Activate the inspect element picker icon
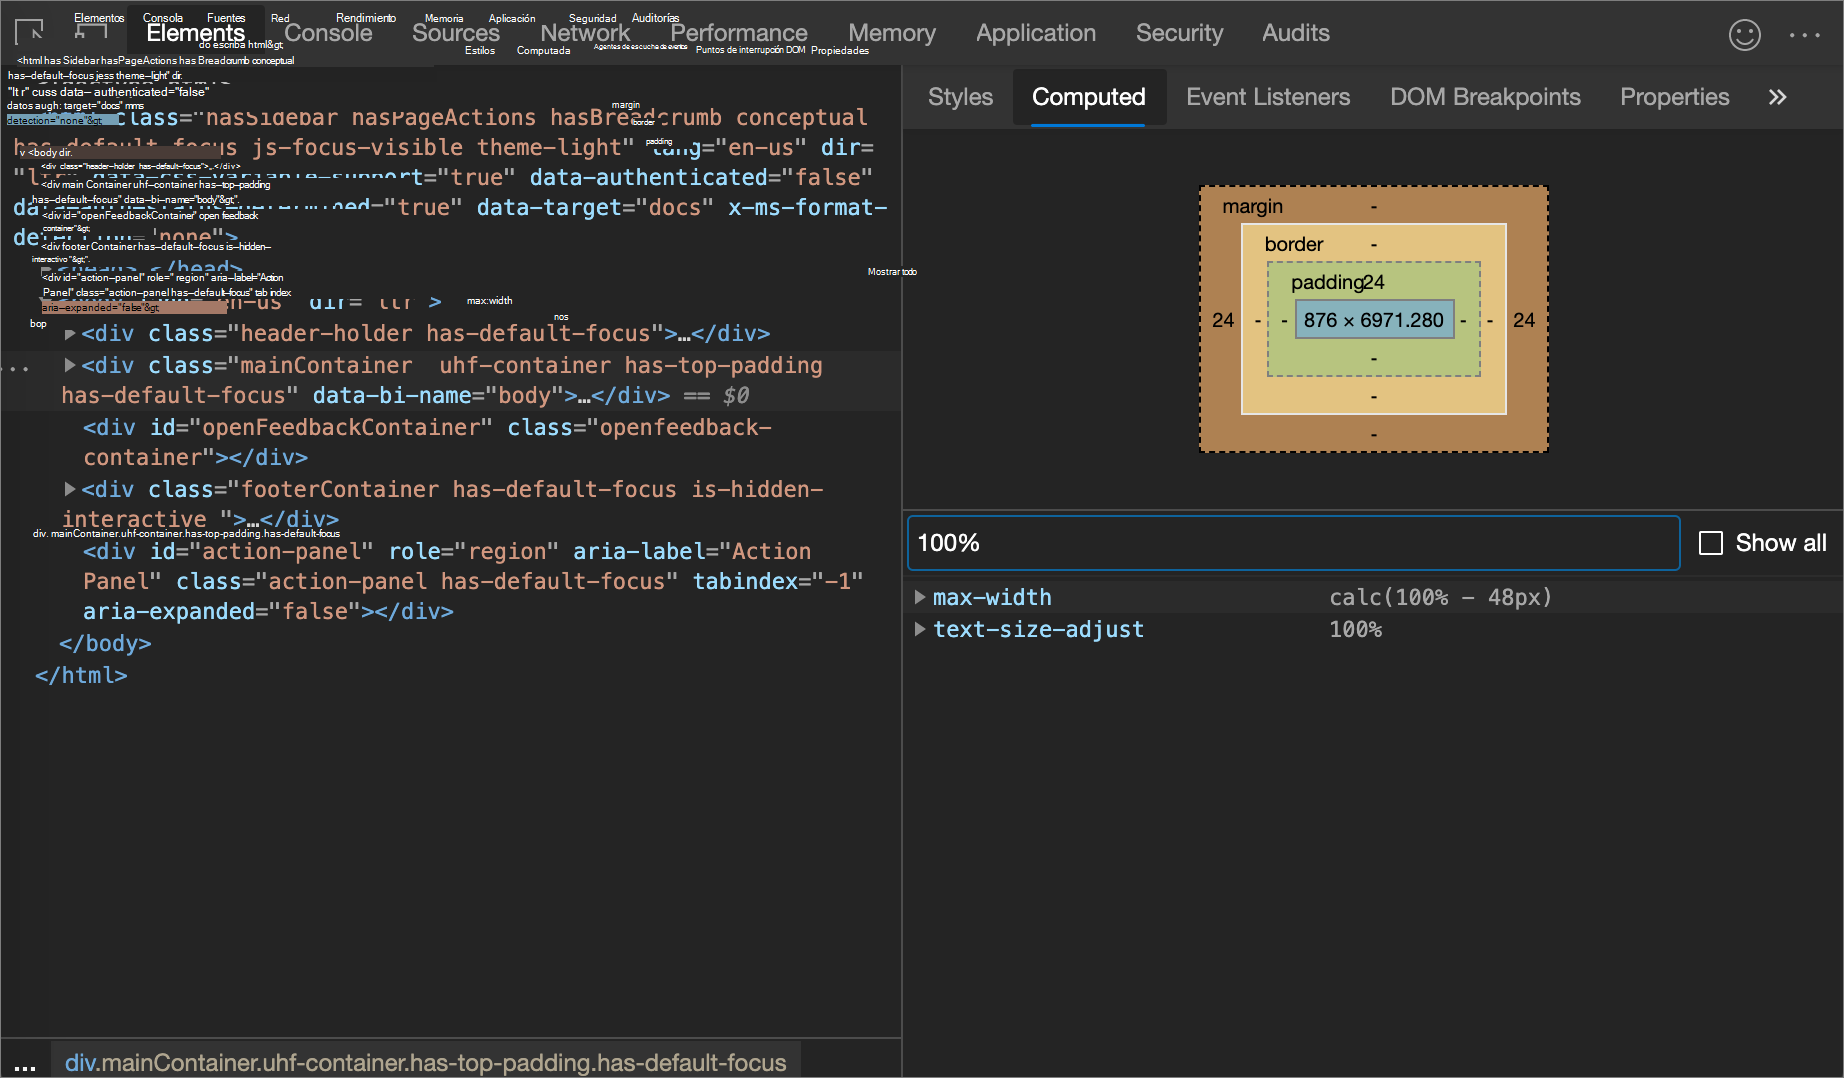Screen dimensions: 1844x1078 click(x=30, y=33)
